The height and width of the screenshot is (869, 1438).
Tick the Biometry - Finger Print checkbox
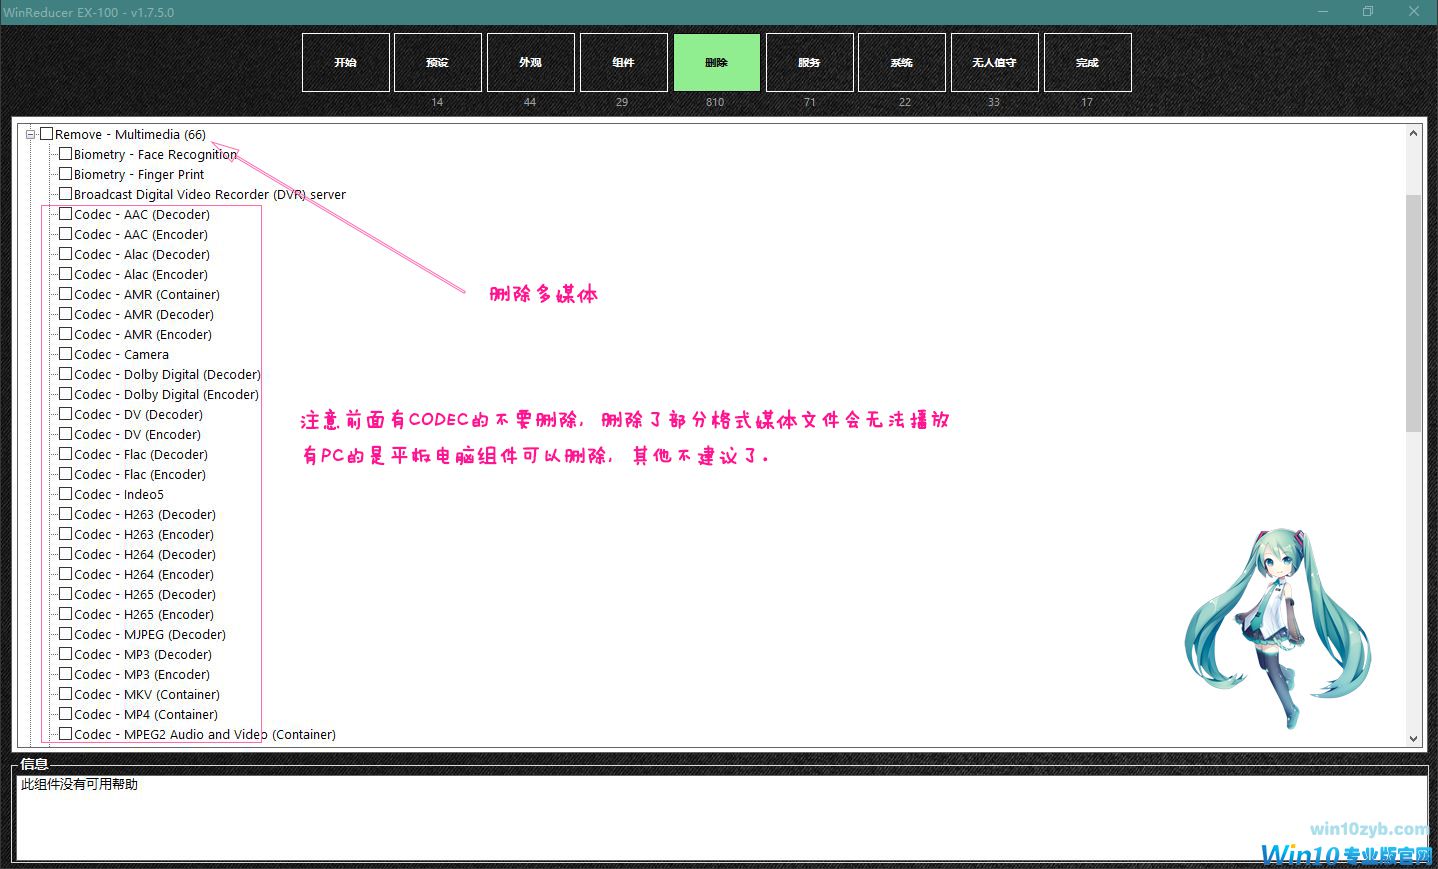point(65,174)
